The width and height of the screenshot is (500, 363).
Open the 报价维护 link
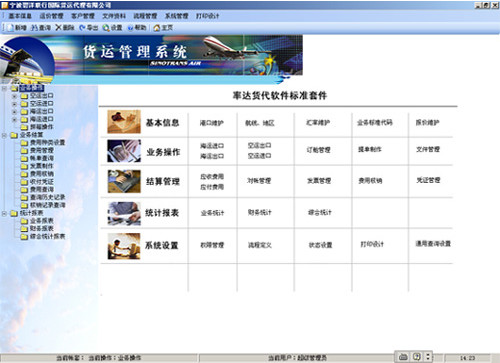427,123
